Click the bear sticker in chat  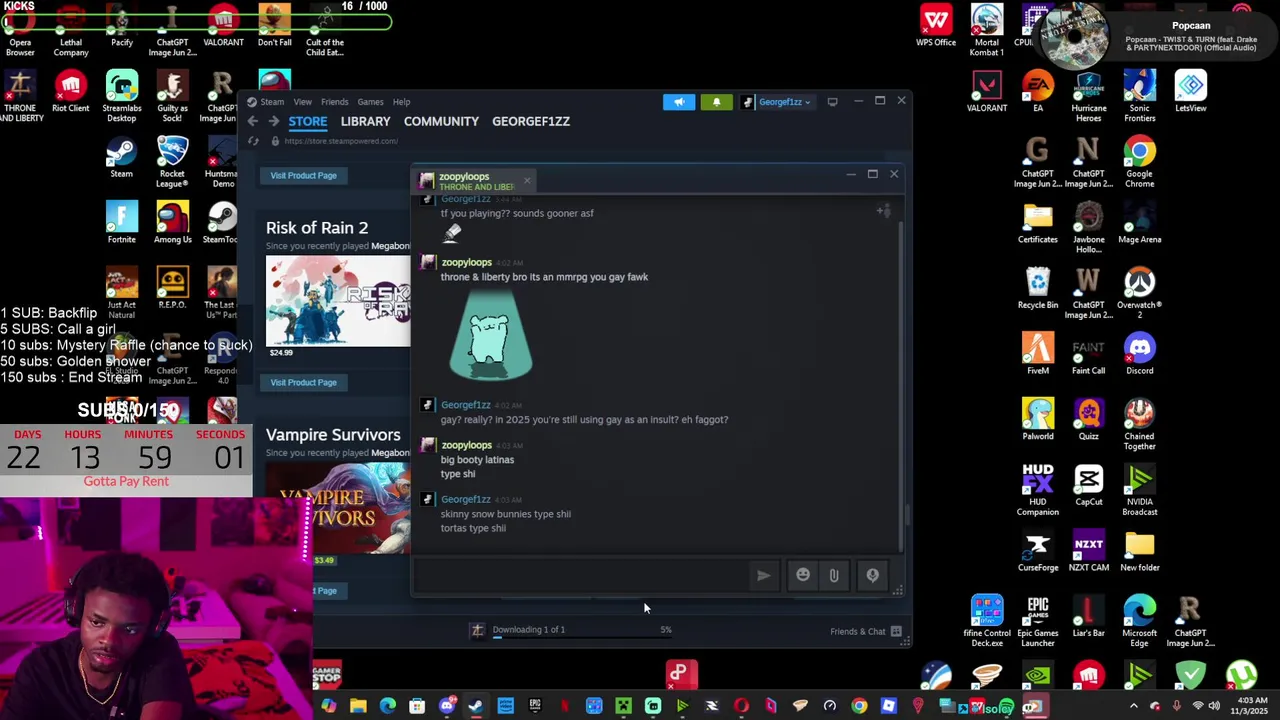tap(491, 338)
